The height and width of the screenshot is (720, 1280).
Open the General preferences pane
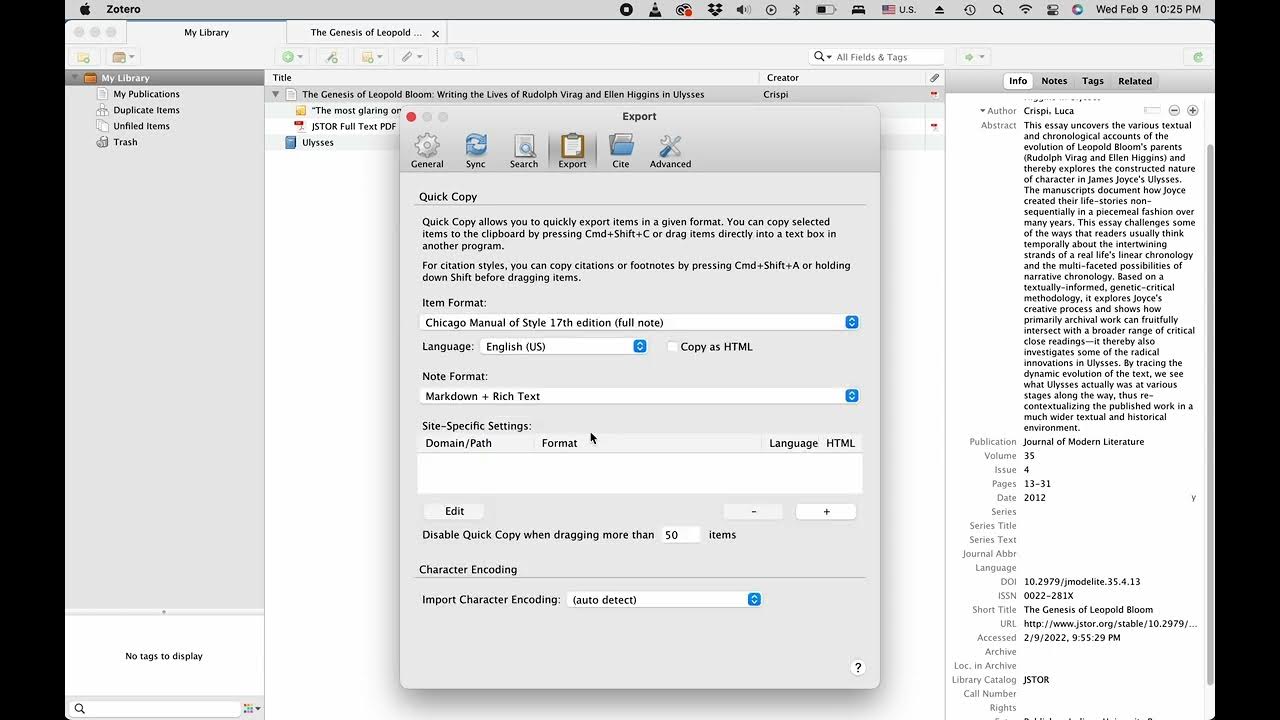(427, 150)
